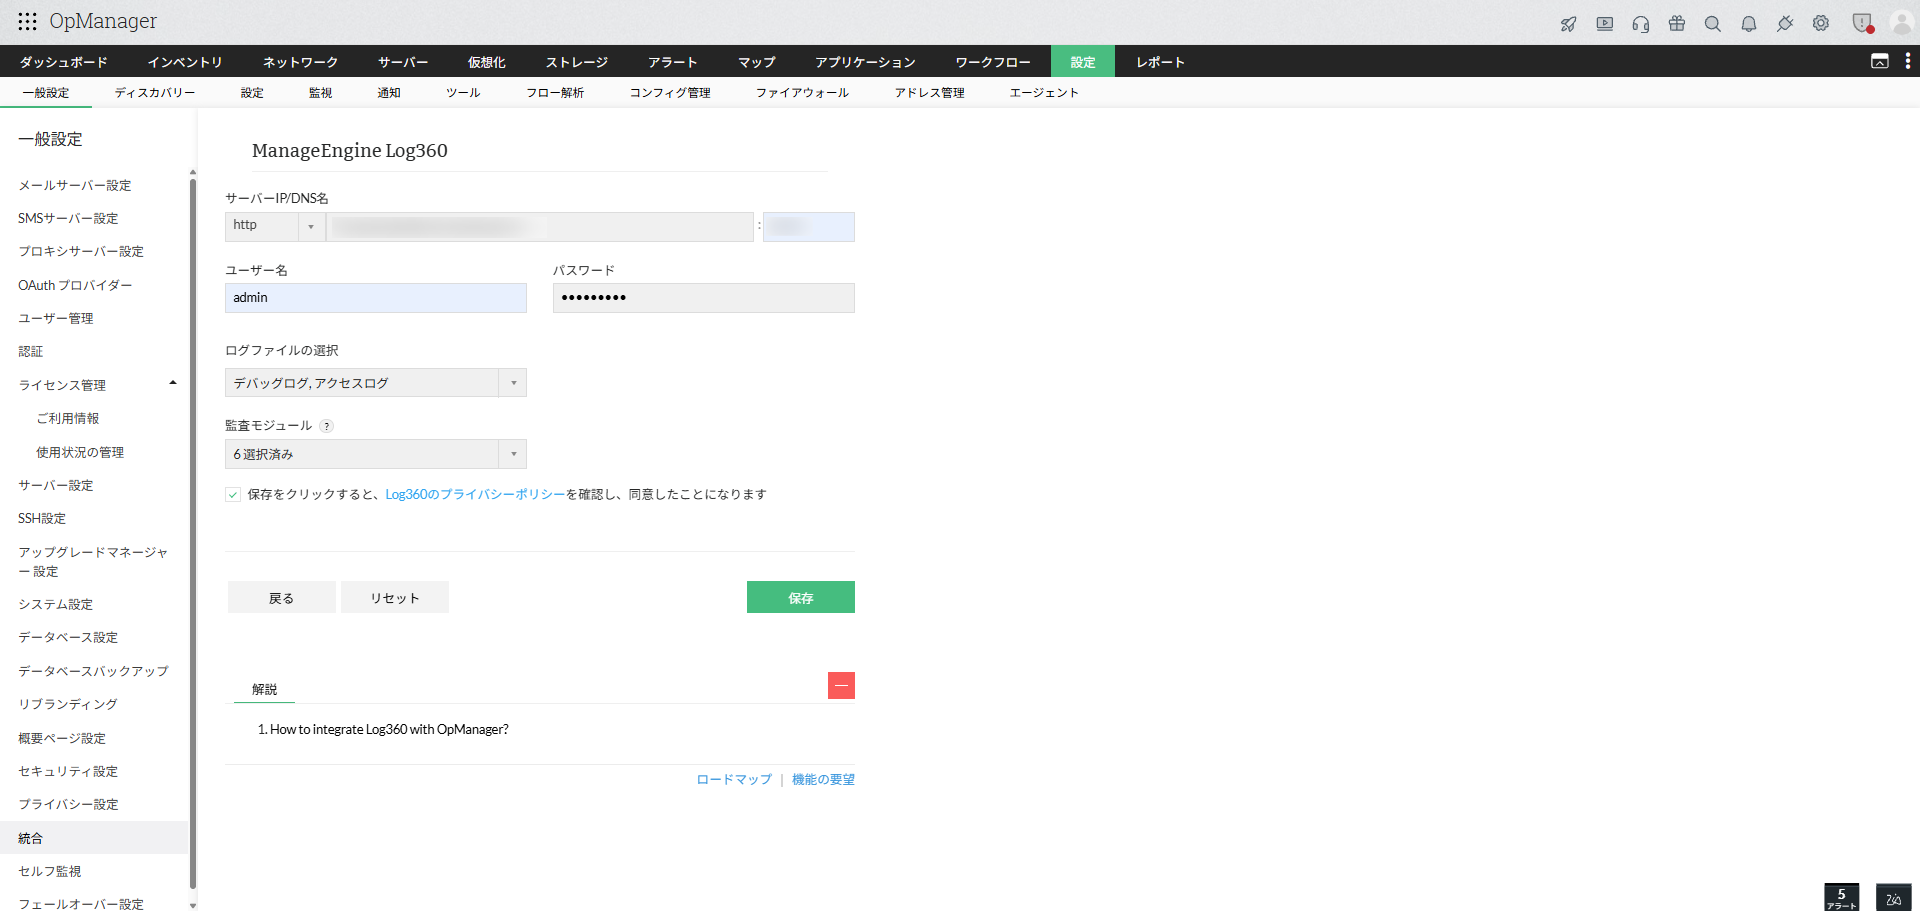Open the three-dot more options menu
The image size is (1920, 911).
click(x=1908, y=61)
